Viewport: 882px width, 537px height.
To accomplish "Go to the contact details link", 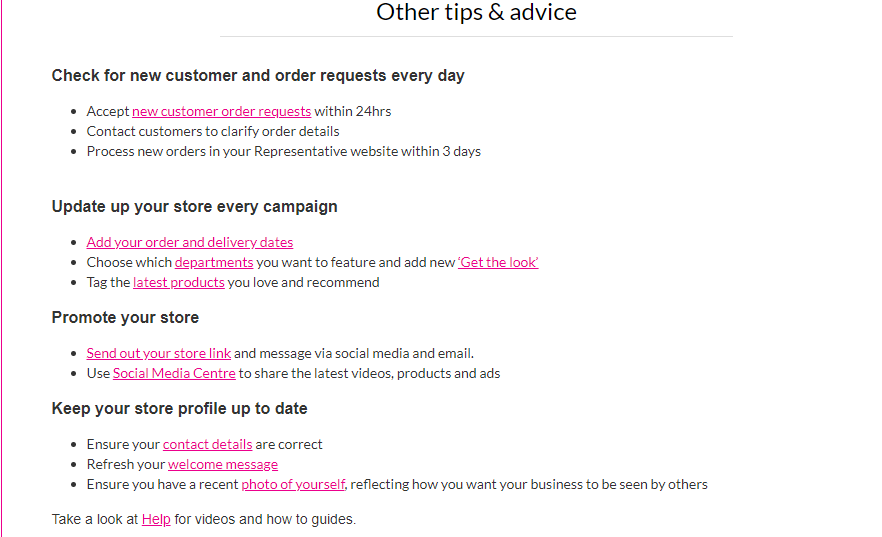I will [208, 445].
